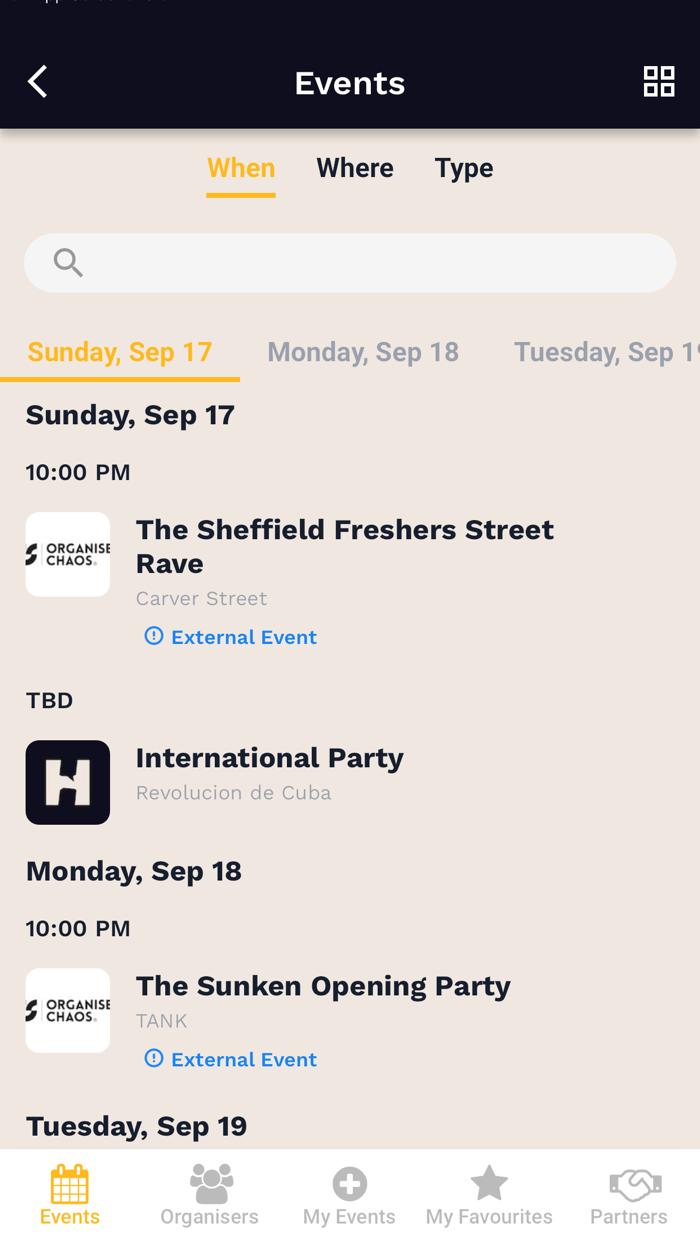This screenshot has width=700, height=1244.
Task: Tap the search magnifier icon
Action: tap(67, 262)
